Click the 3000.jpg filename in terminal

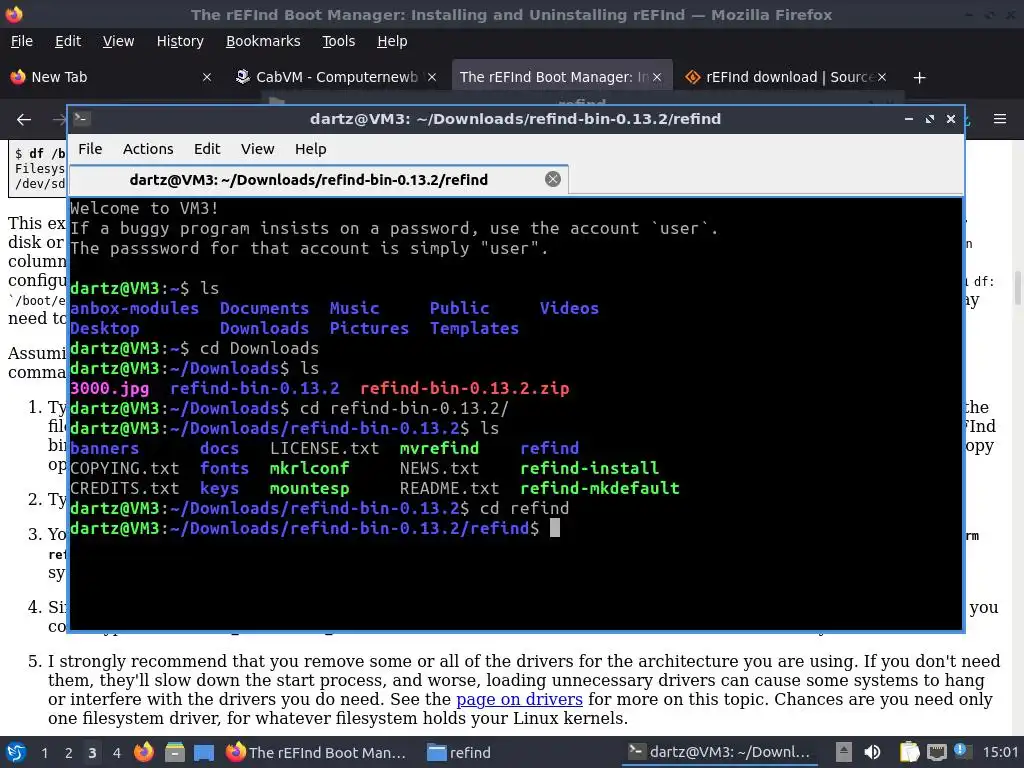point(110,389)
